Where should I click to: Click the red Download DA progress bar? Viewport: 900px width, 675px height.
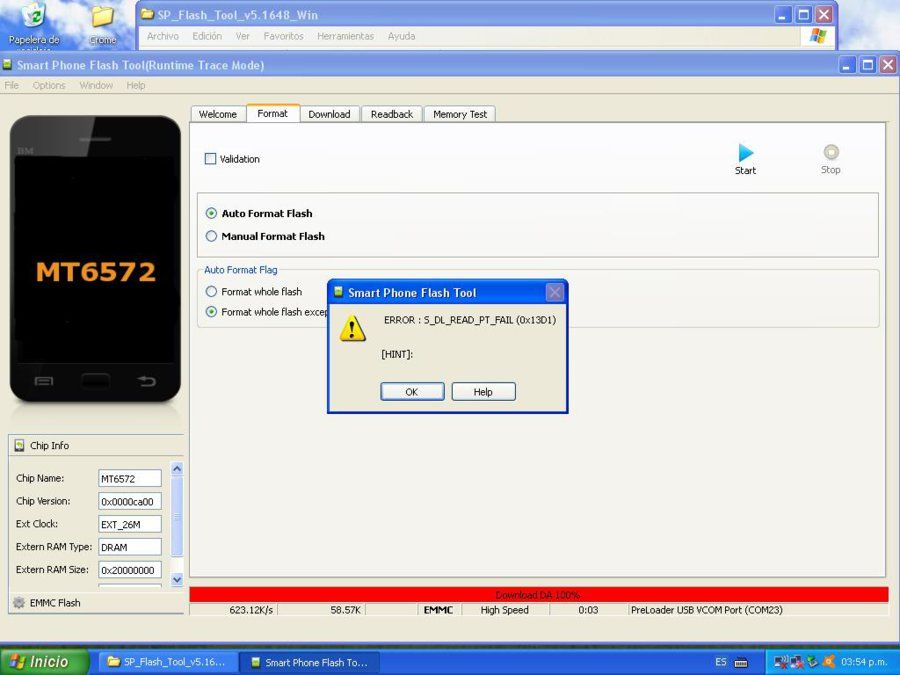(538, 595)
